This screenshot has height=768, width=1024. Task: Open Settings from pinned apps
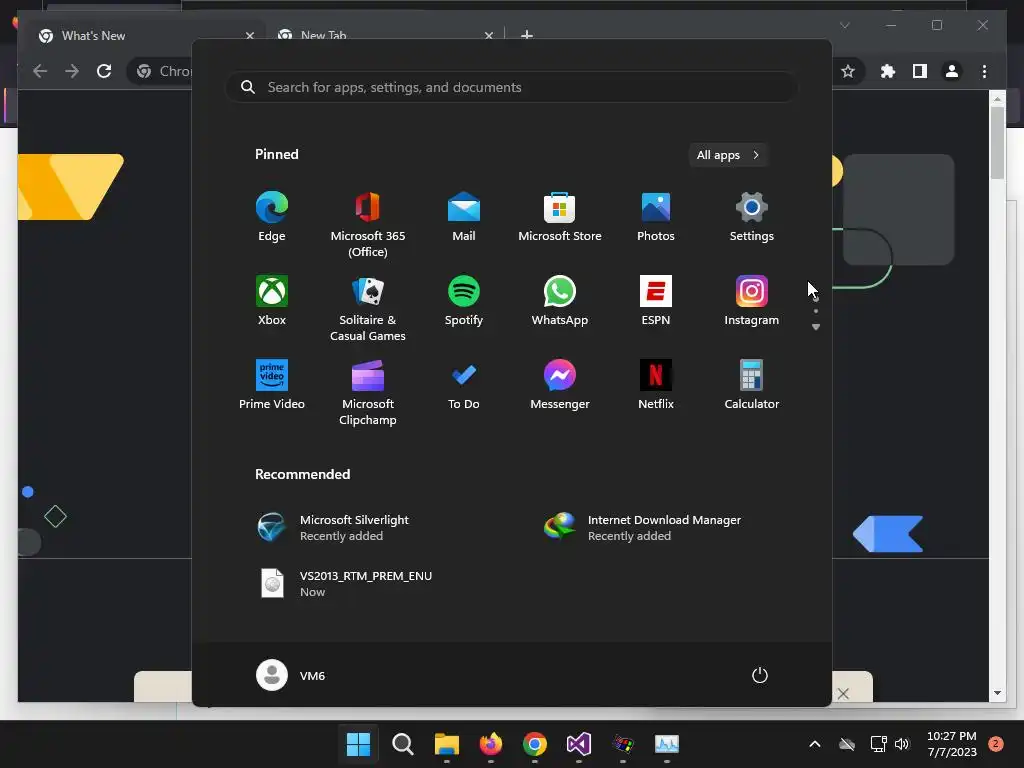[x=752, y=217]
